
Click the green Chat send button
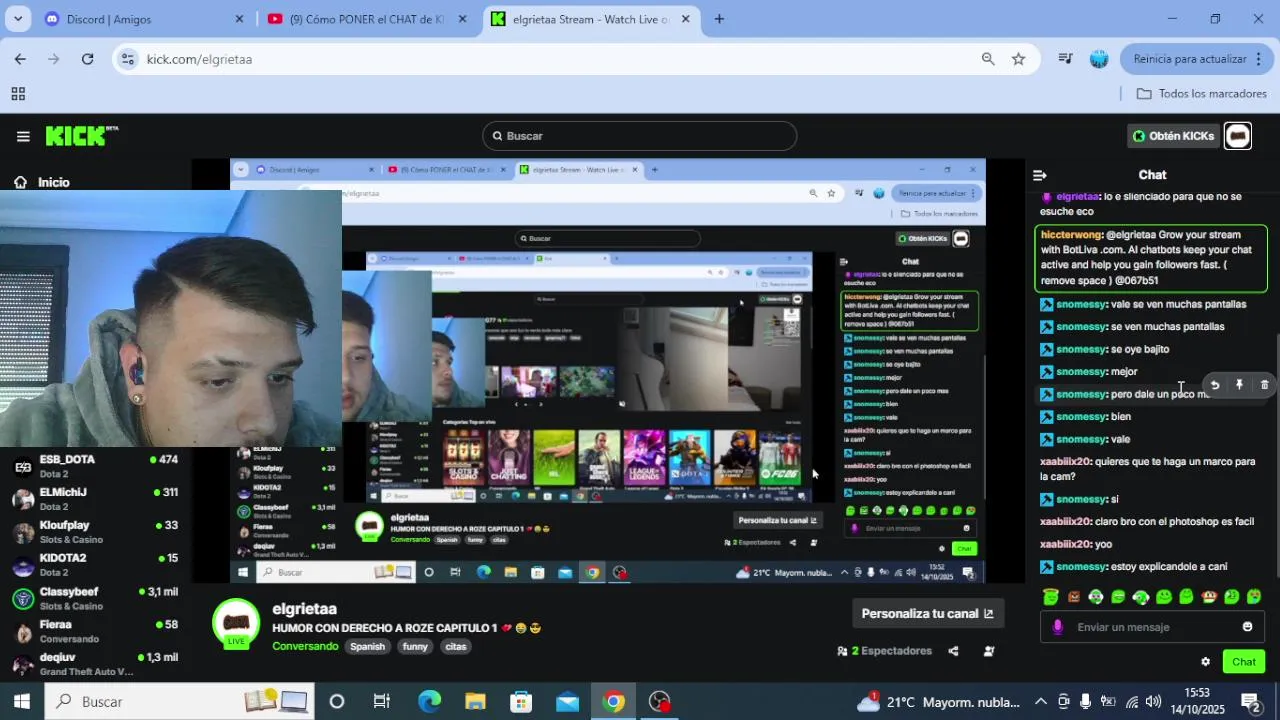1244,662
